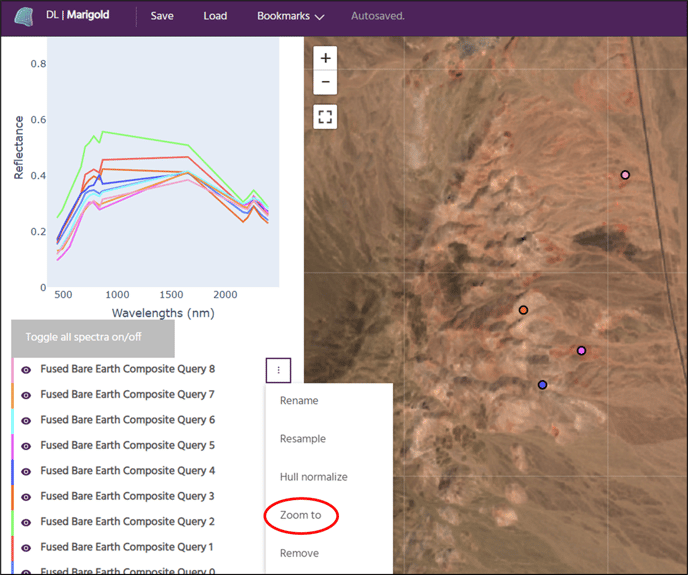
Task: Open the Bookmarks dropdown
Action: (290, 16)
